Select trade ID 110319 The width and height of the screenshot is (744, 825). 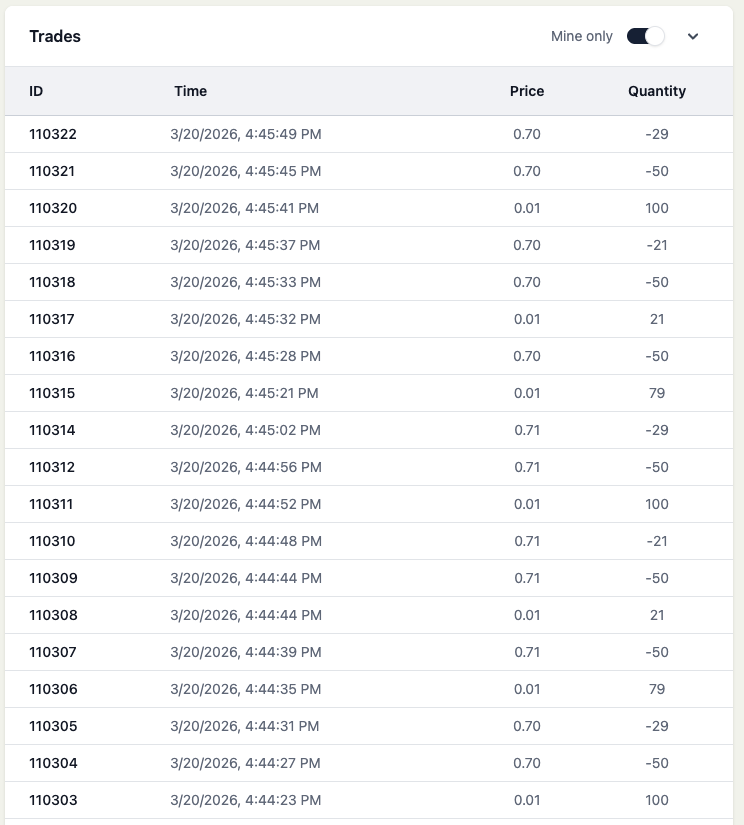pos(52,245)
